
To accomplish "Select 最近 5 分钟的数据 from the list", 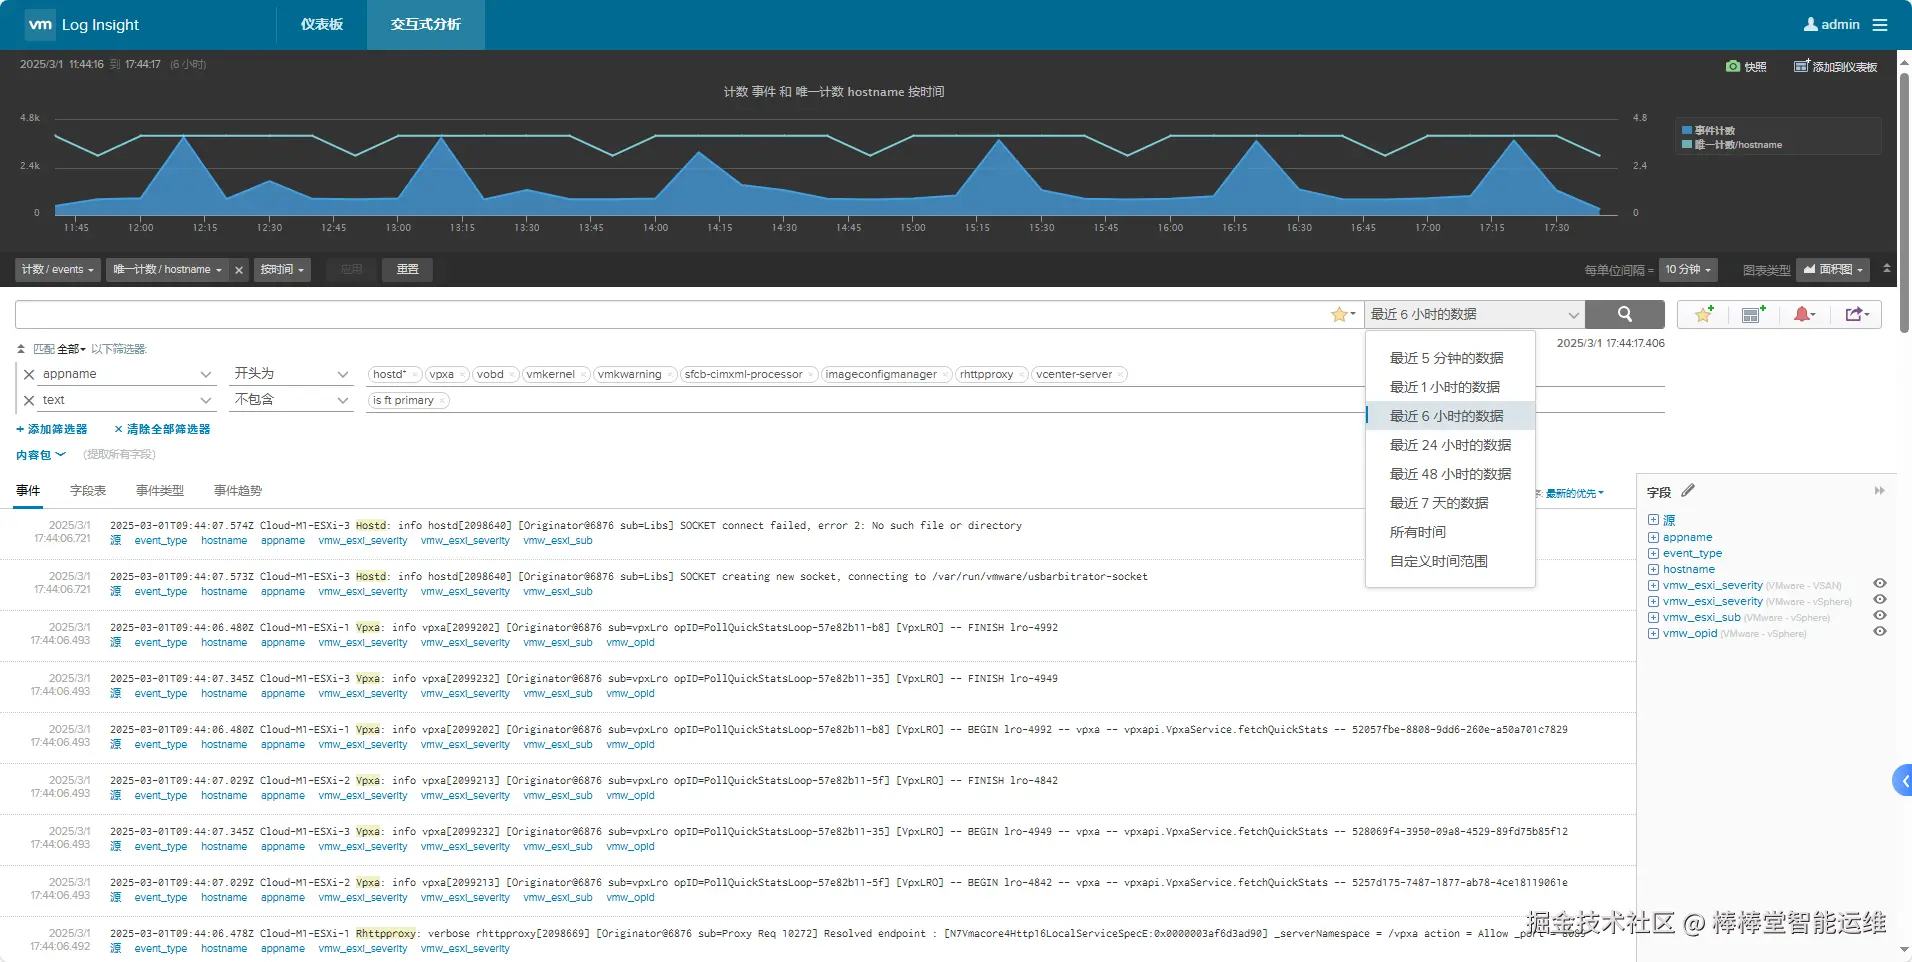I will (x=1450, y=358).
